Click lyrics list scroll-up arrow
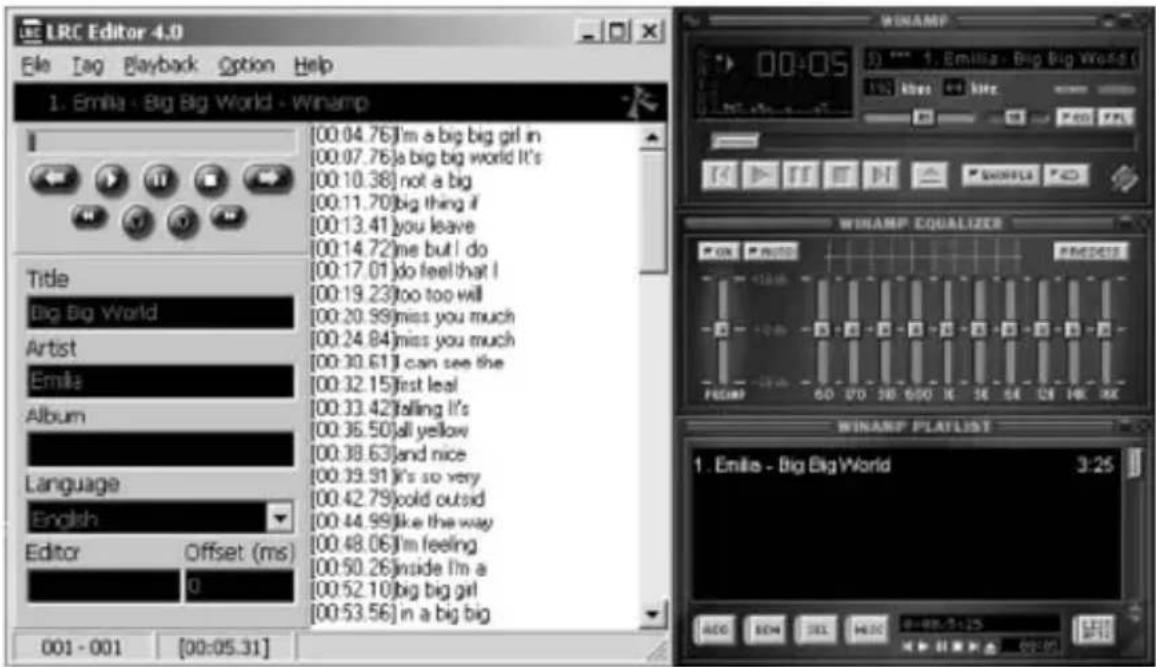The image size is (1156, 667). point(652,138)
